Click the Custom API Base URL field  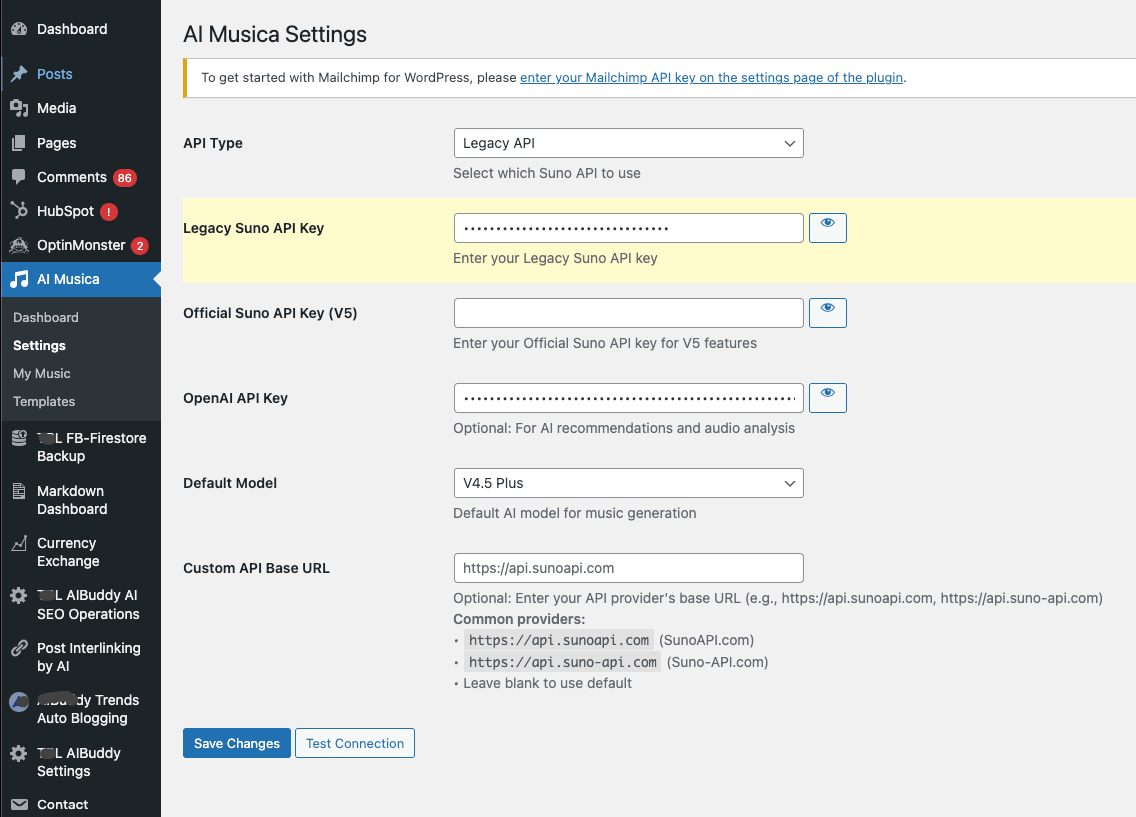[628, 568]
